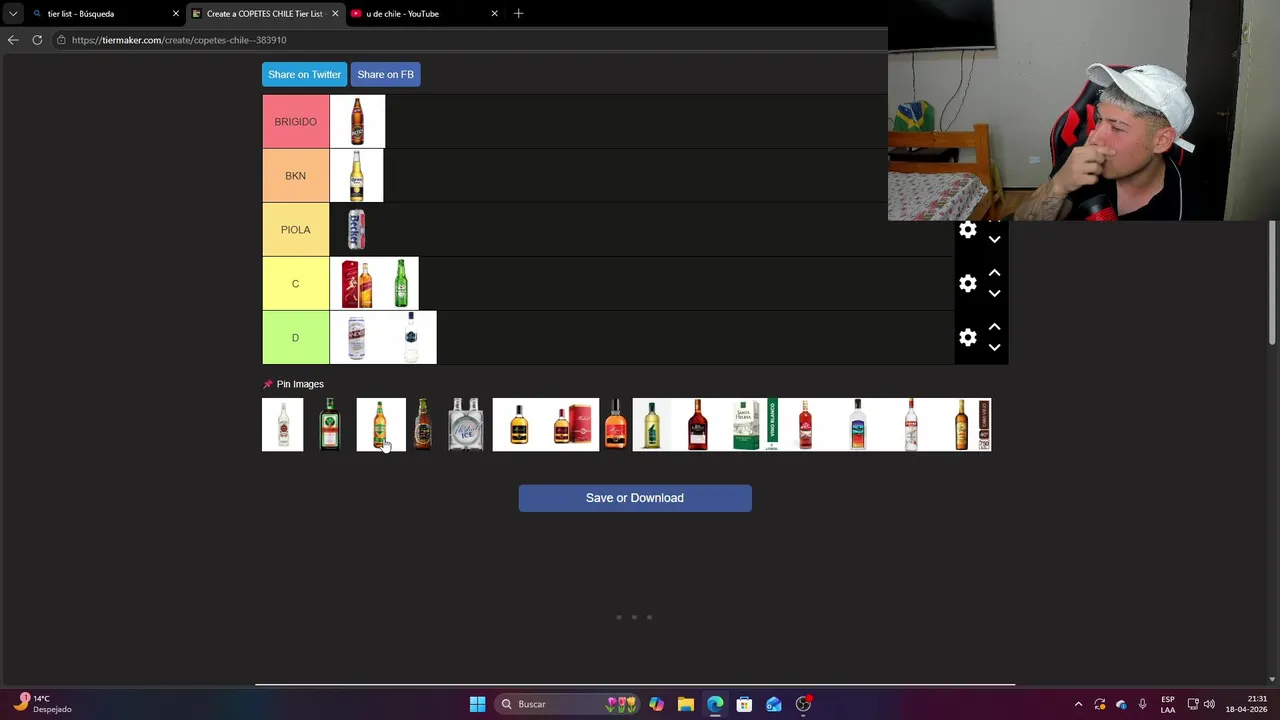
Task: Go back with browser back arrow
Action: pos(12,40)
